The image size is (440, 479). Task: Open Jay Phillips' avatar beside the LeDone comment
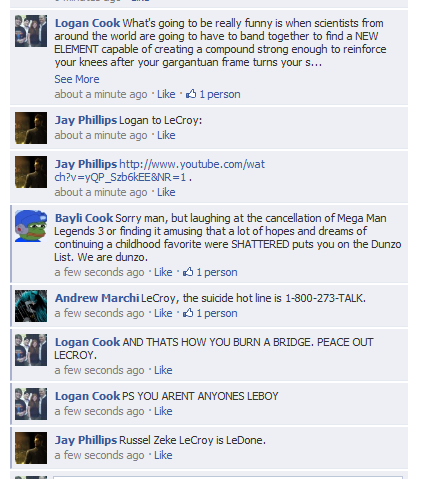tap(31, 448)
